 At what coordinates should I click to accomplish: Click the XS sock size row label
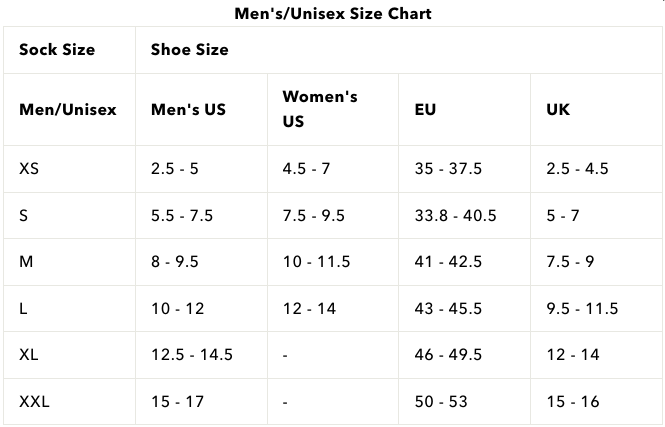point(29,169)
